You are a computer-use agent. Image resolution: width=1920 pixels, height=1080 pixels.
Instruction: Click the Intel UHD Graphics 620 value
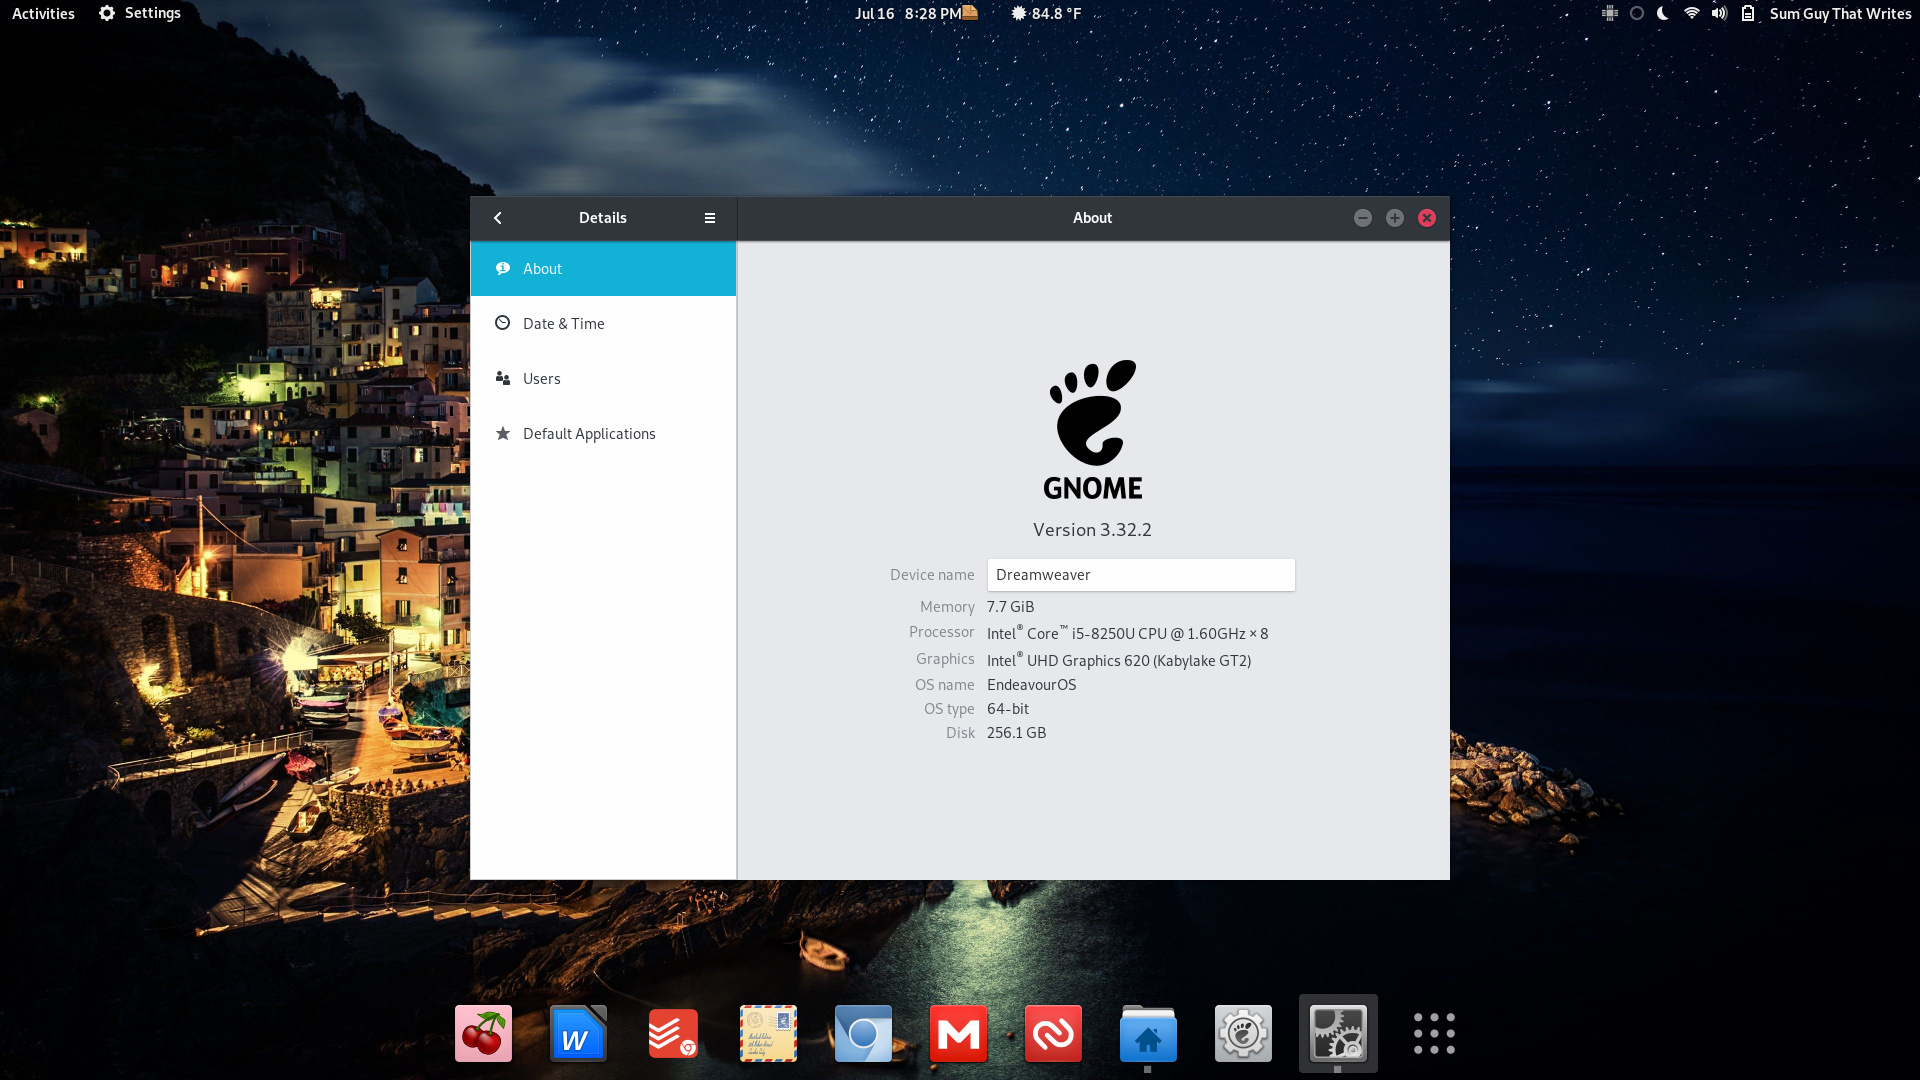[x=1119, y=660]
